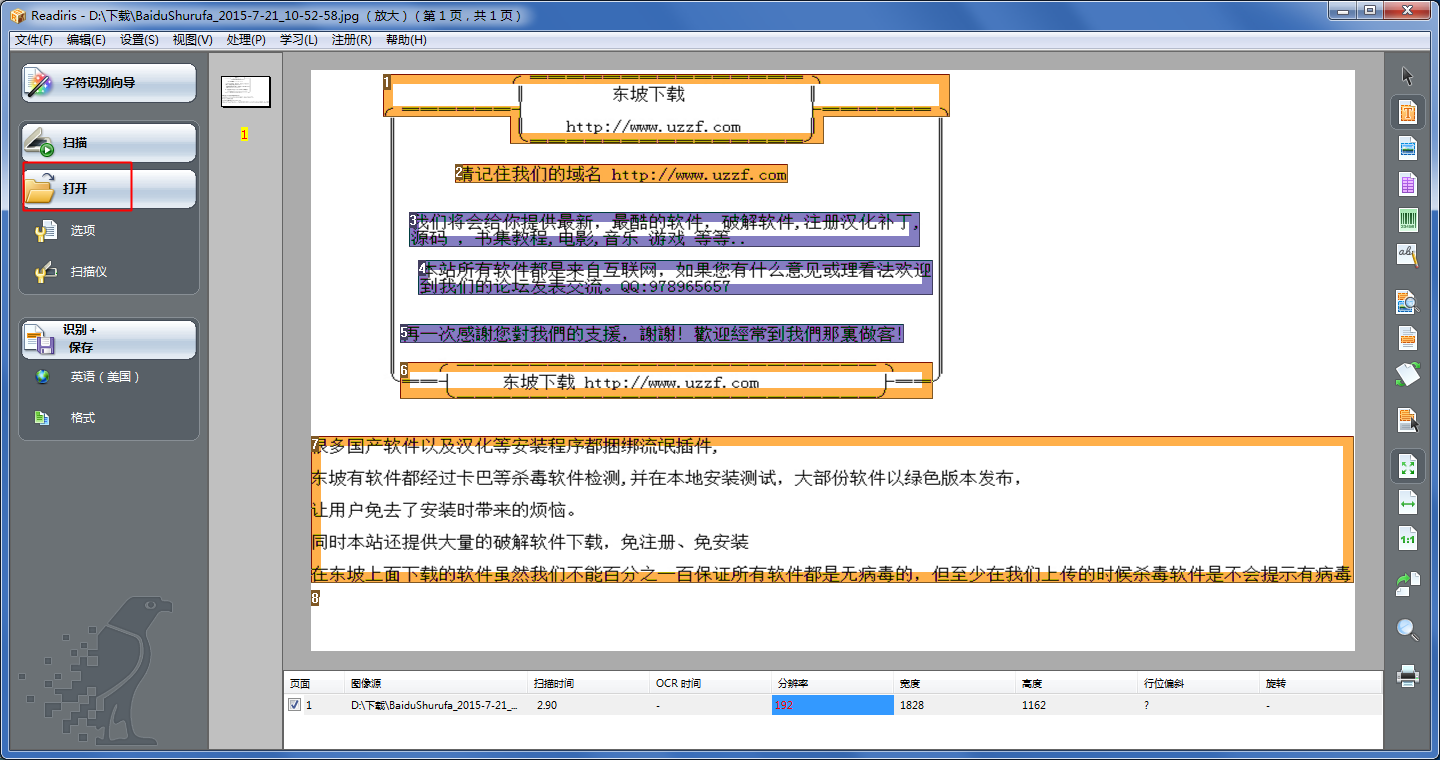The height and width of the screenshot is (760, 1440).
Task: Select the handwriting zone tool
Action: 1408,255
